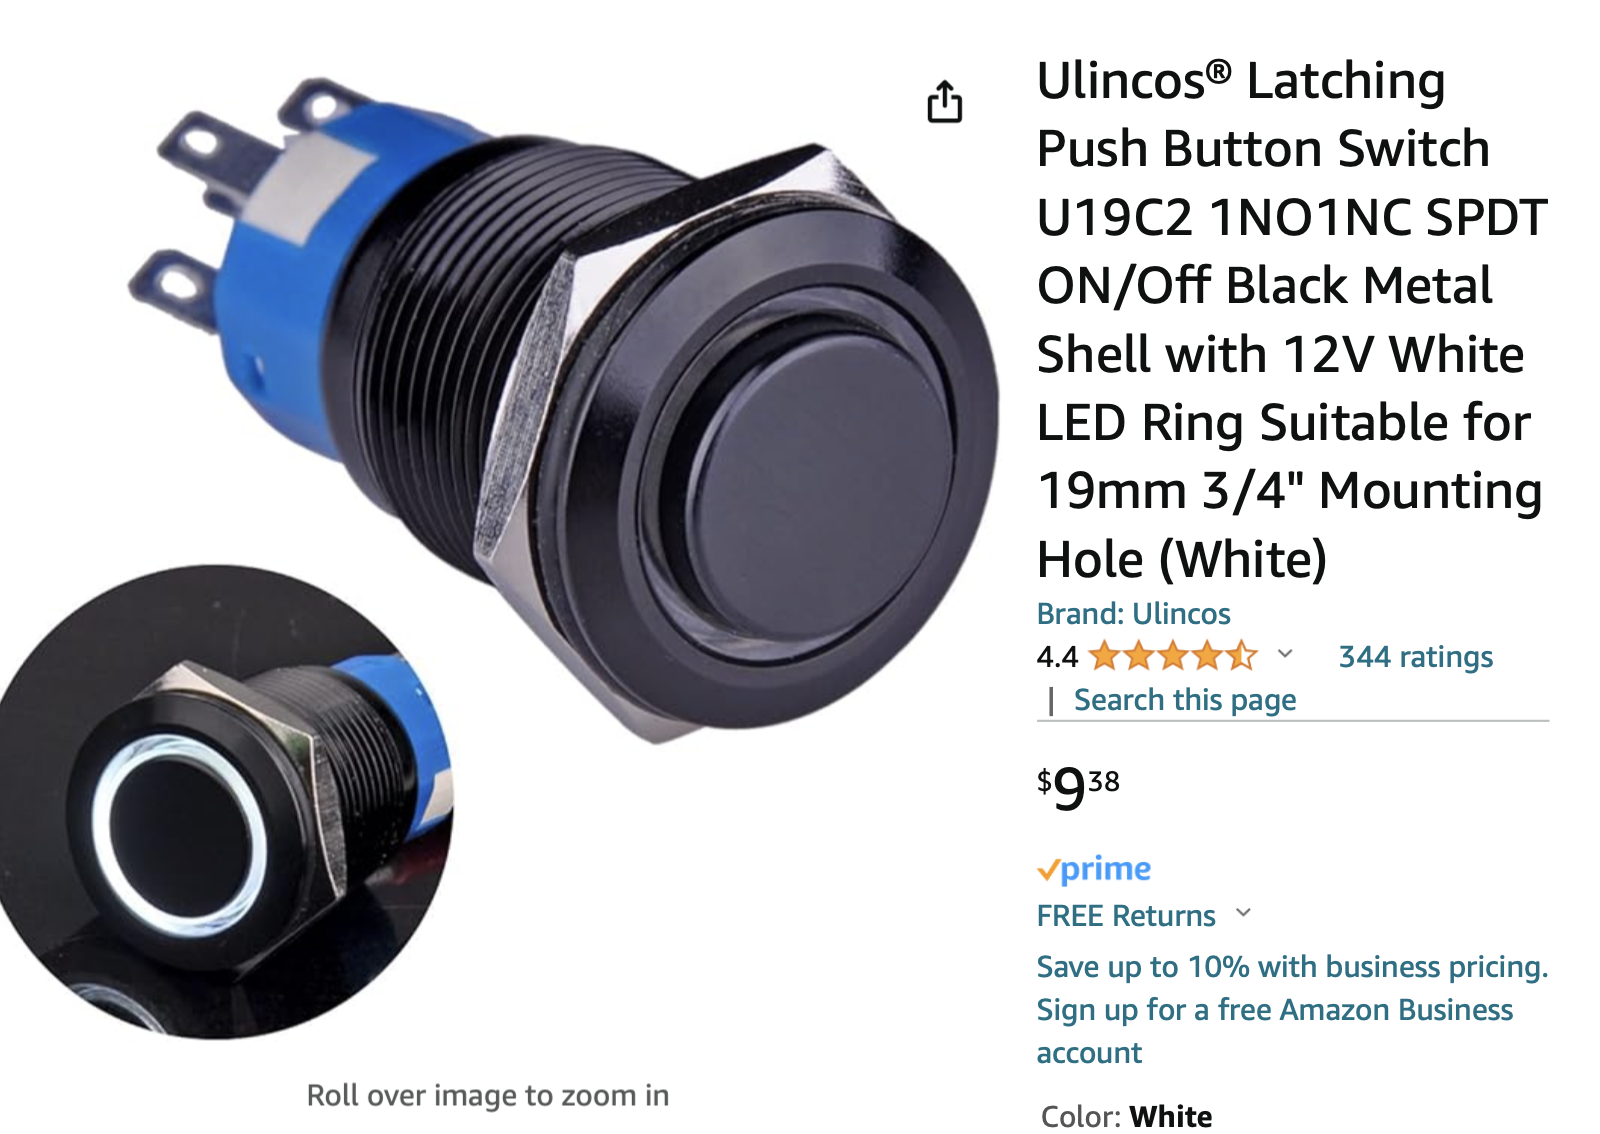Click the $9.38 price

1078,787
